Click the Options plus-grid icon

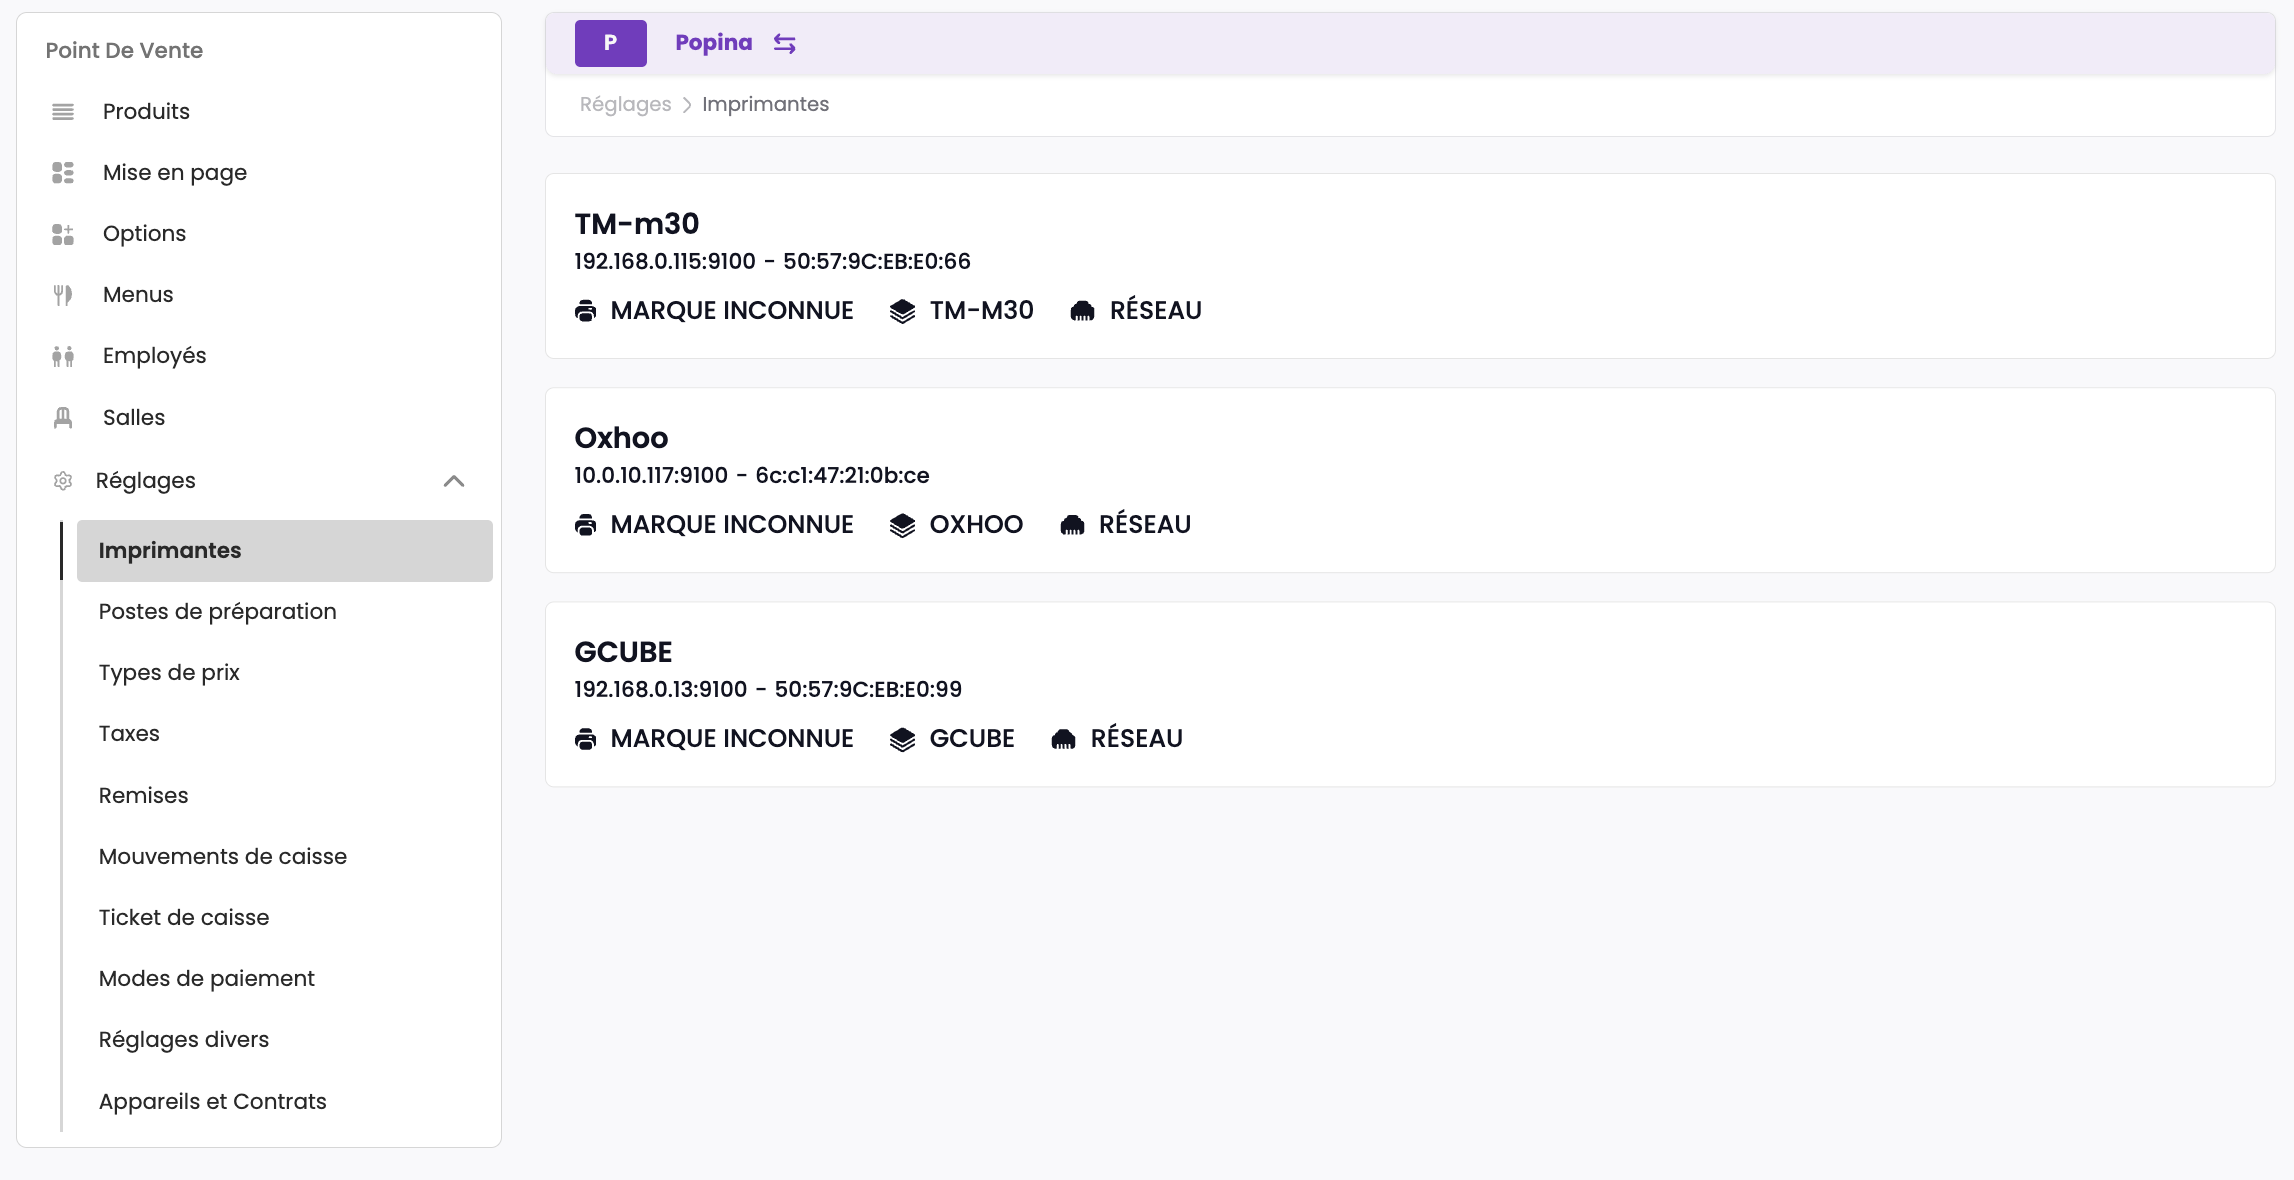click(x=63, y=234)
